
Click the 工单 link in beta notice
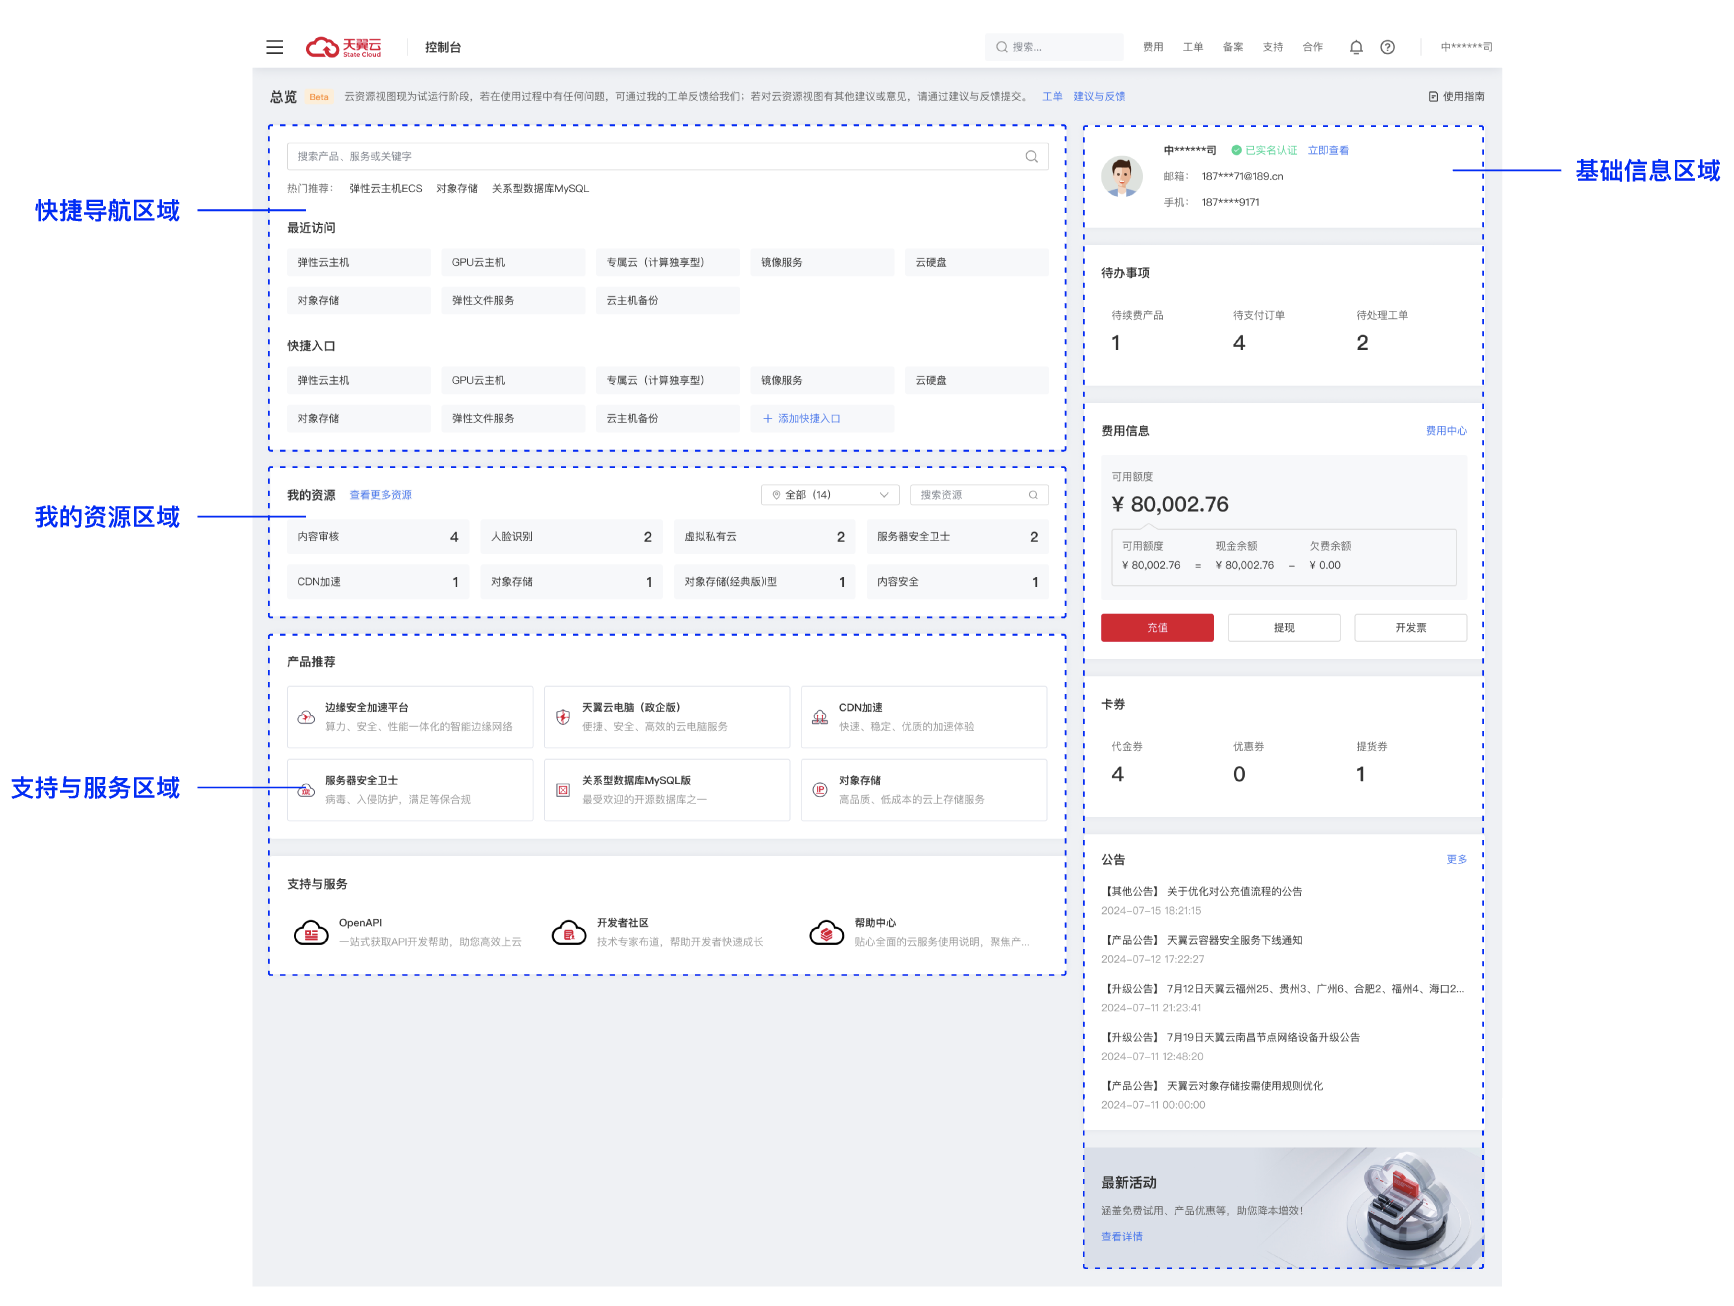click(1053, 97)
